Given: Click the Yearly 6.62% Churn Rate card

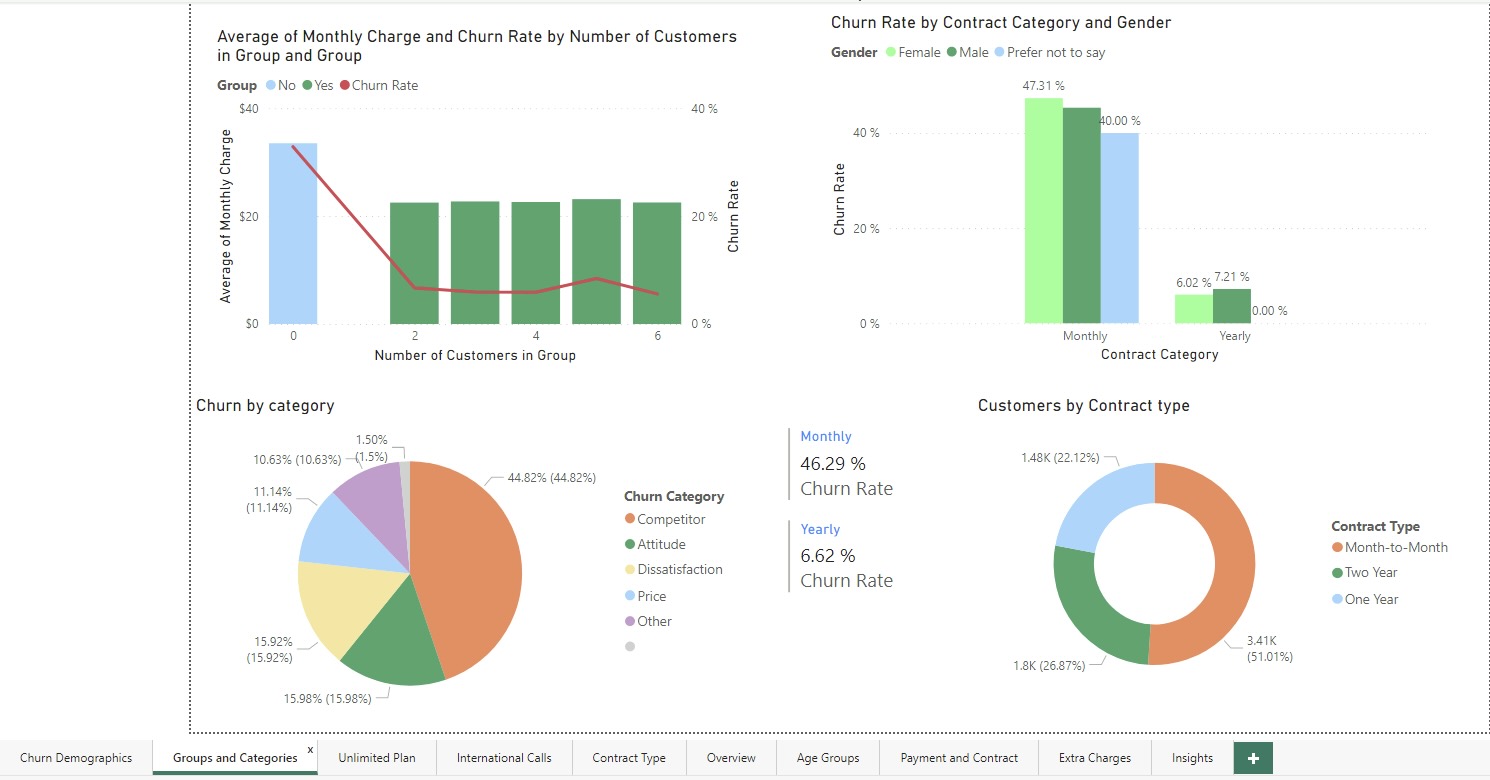Looking at the screenshot, I should click(x=845, y=556).
